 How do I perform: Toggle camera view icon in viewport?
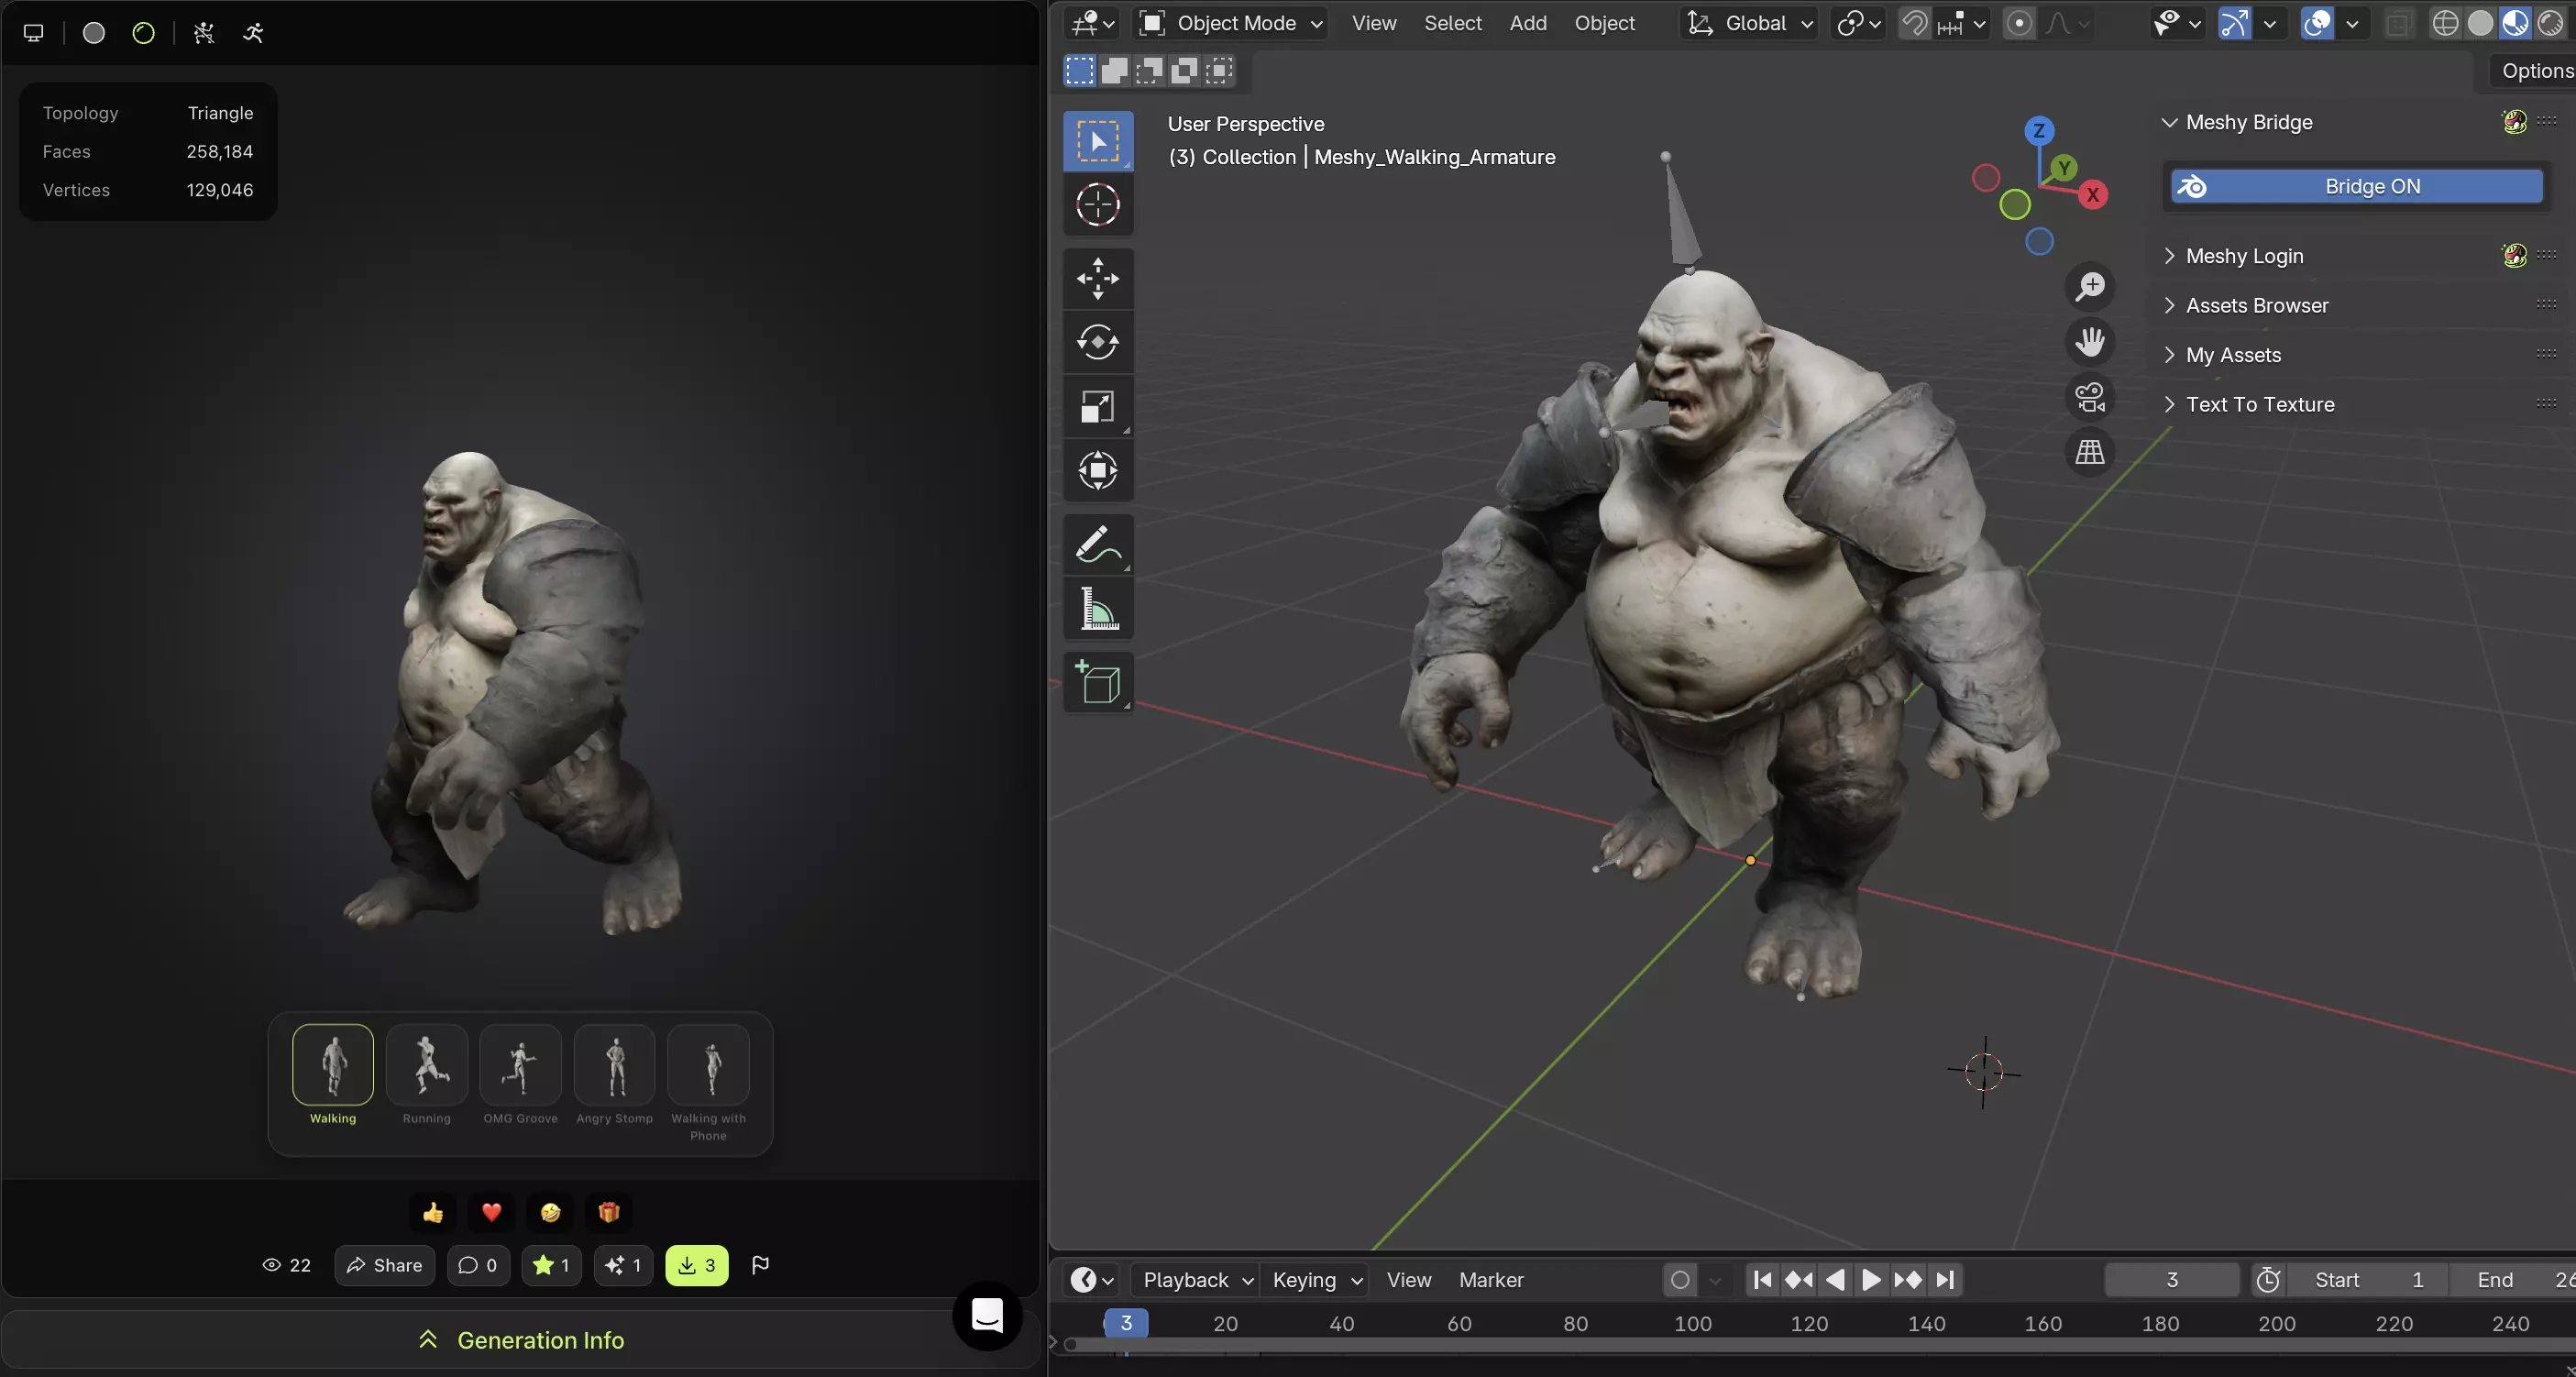click(2090, 397)
